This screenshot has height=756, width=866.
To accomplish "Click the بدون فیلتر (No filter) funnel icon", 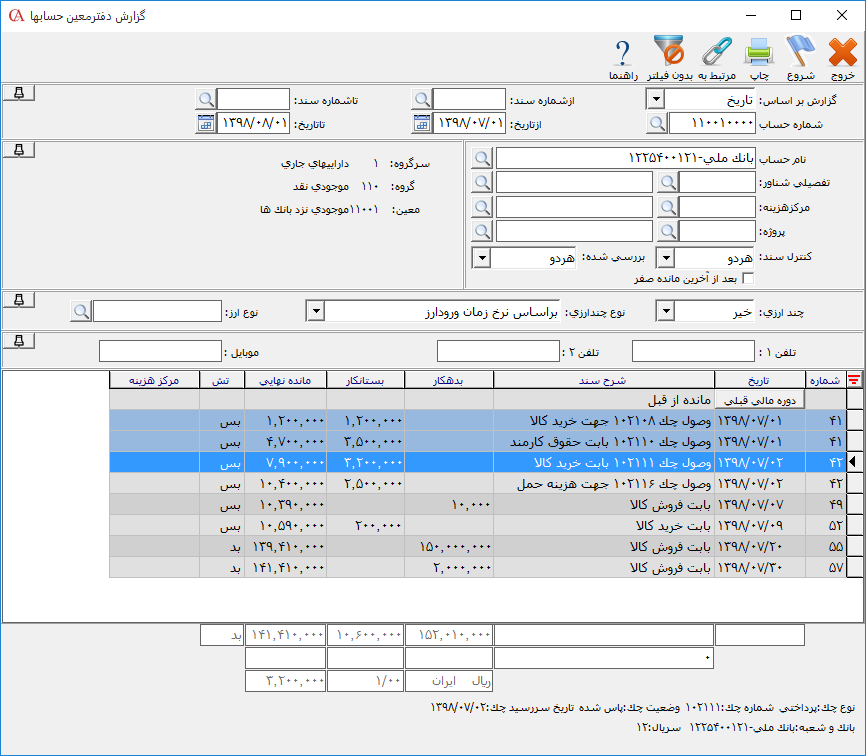I will (668, 53).
